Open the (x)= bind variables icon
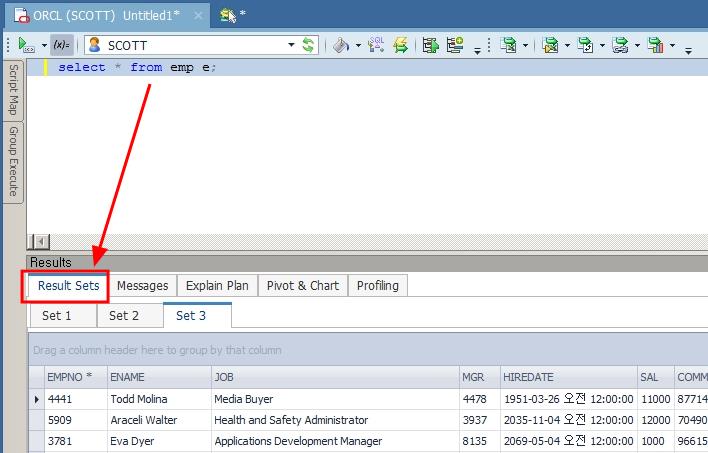708x453 pixels. point(62,45)
